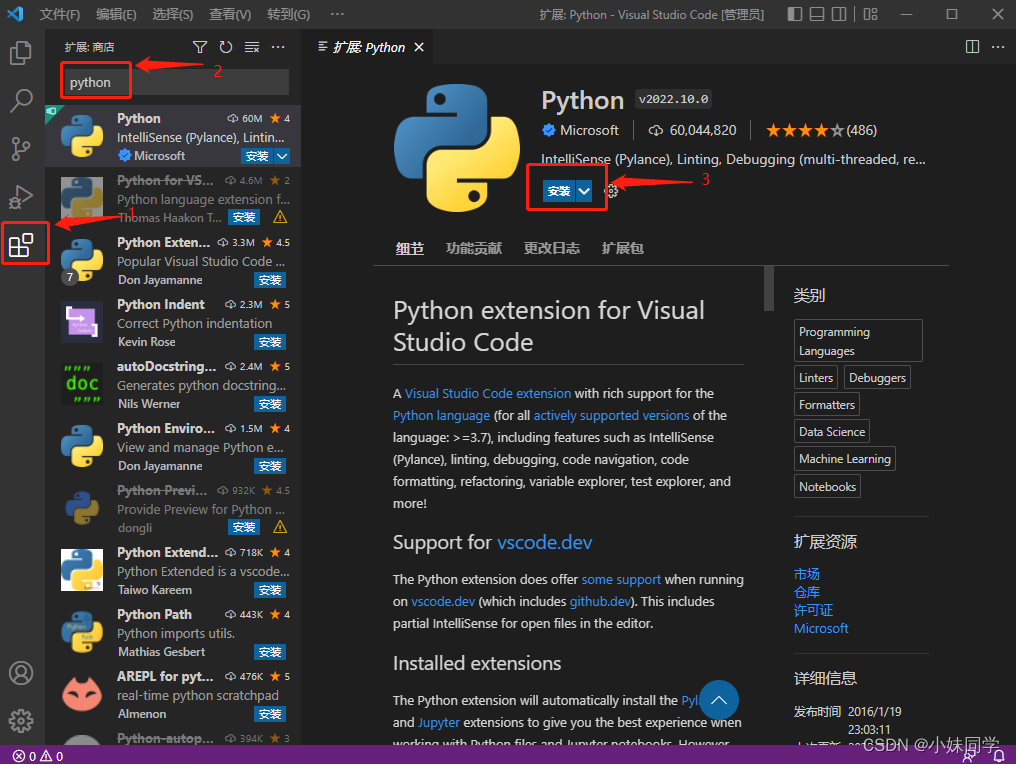Open extensions panel more actions menu
Viewport: 1016px width, 764px height.
278,47
